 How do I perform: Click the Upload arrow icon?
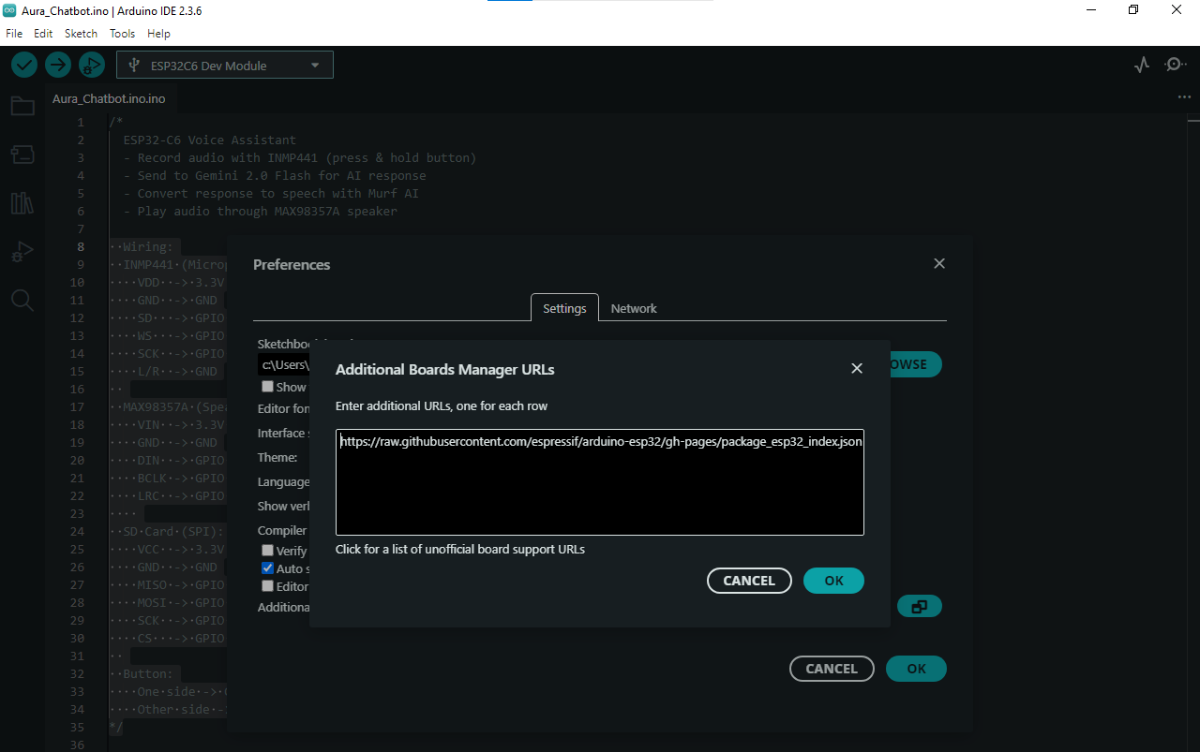(58, 65)
